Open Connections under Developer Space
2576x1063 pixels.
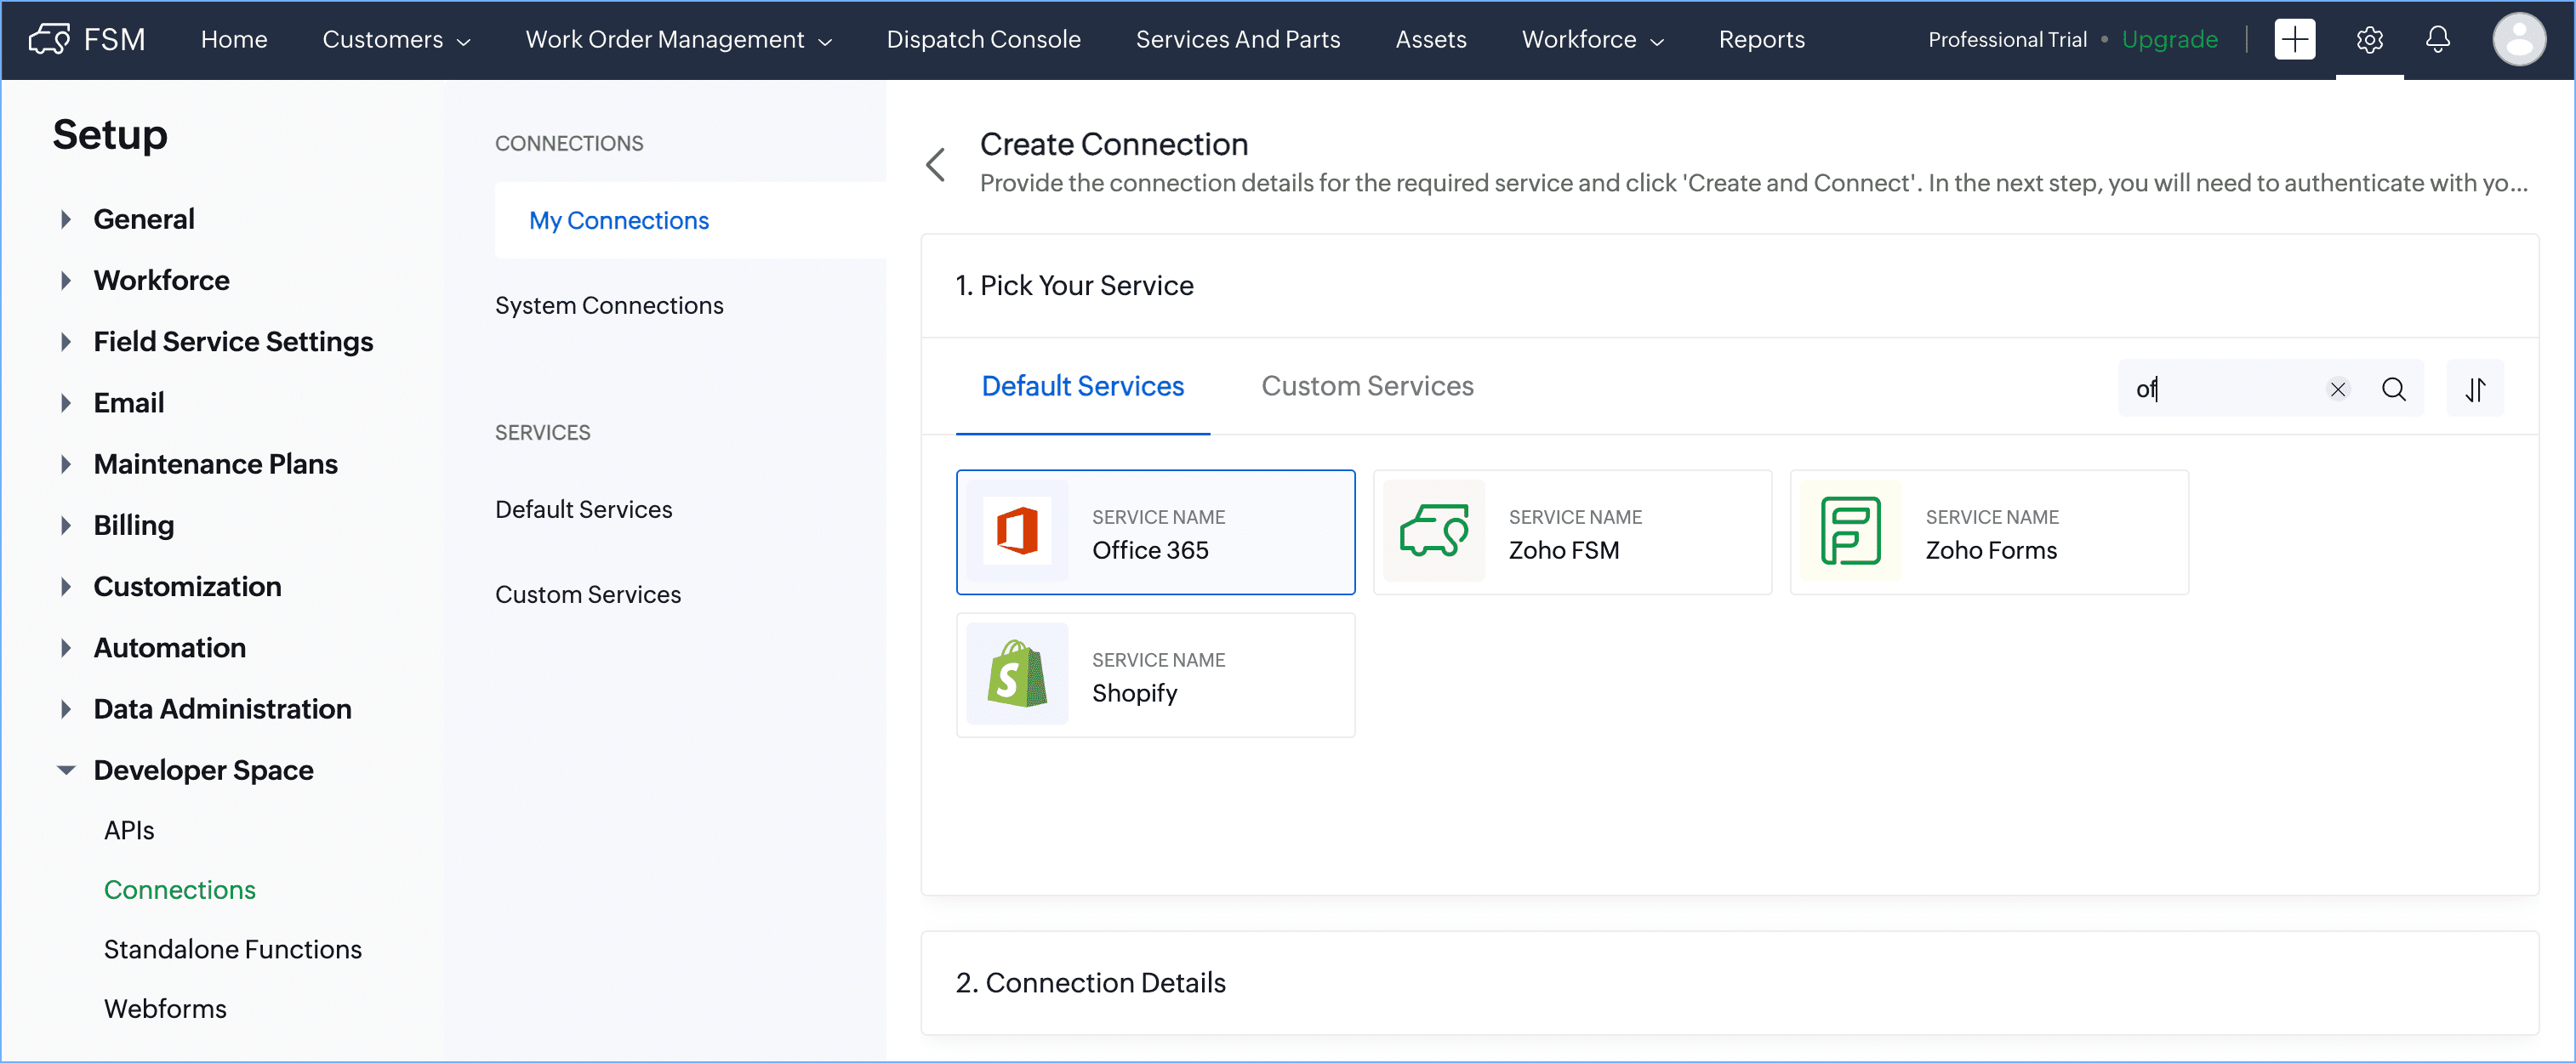coord(180,889)
